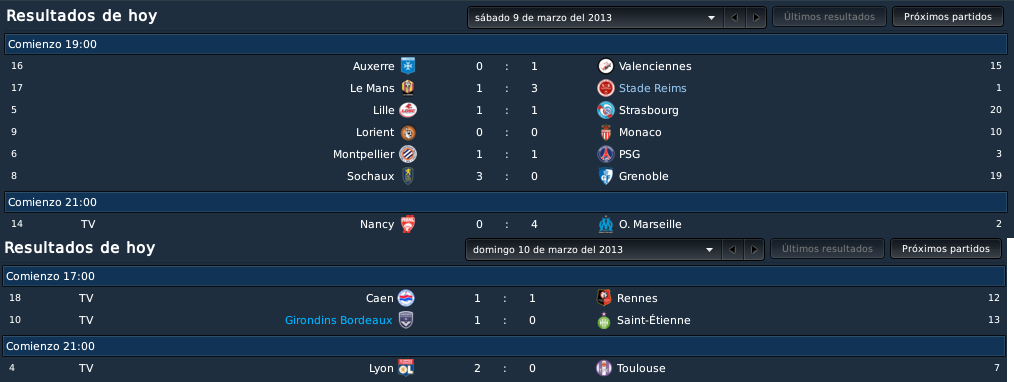Open the Girondins Bordeaux team link
1014x382 pixels.
338,320
